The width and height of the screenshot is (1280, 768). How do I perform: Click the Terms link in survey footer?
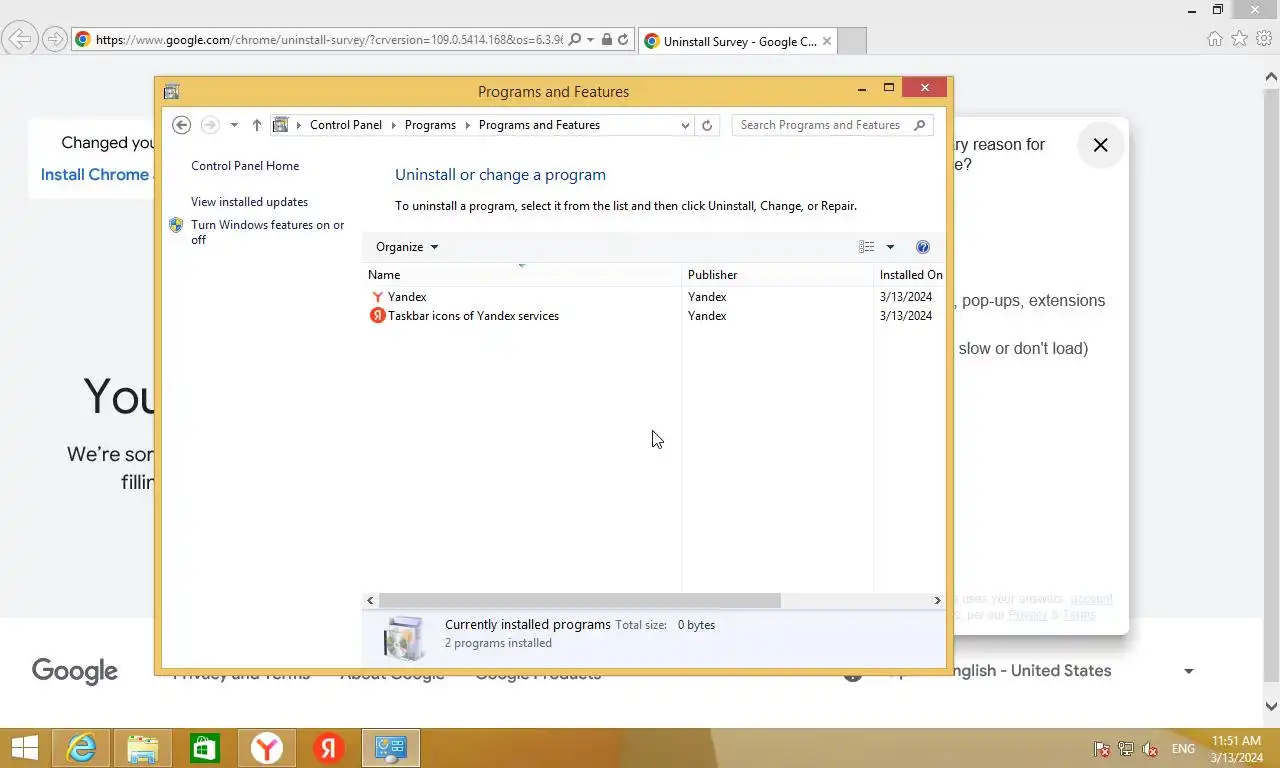pos(1079,615)
